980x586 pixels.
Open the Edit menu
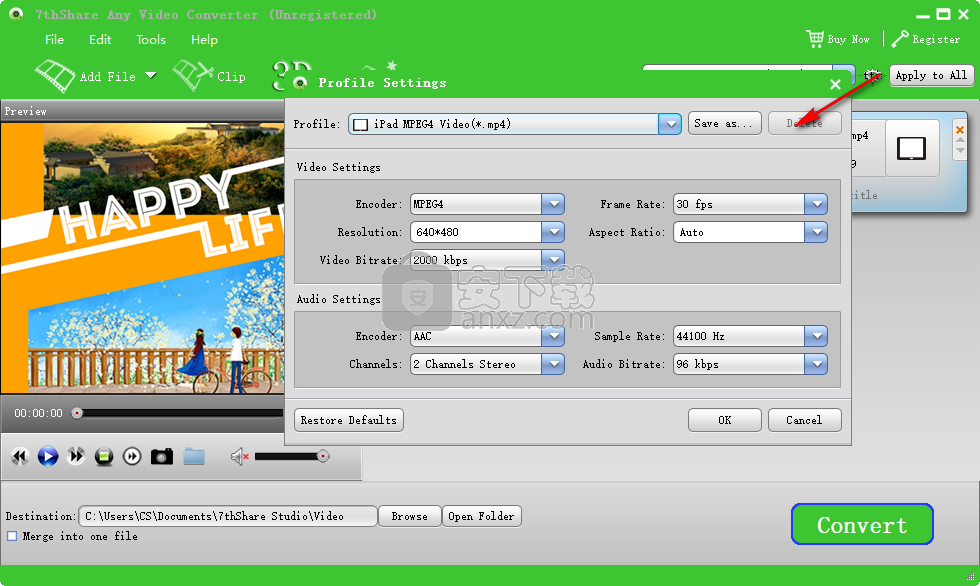pos(100,39)
